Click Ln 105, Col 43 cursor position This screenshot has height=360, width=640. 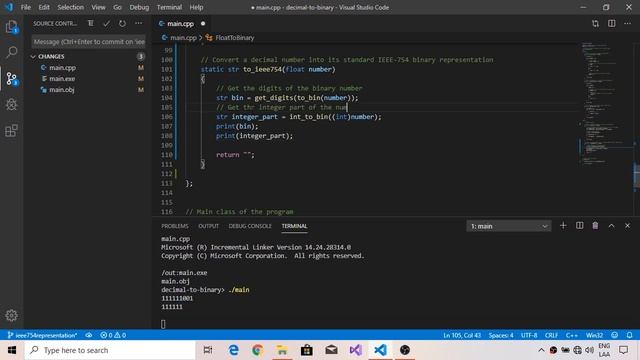point(462,335)
